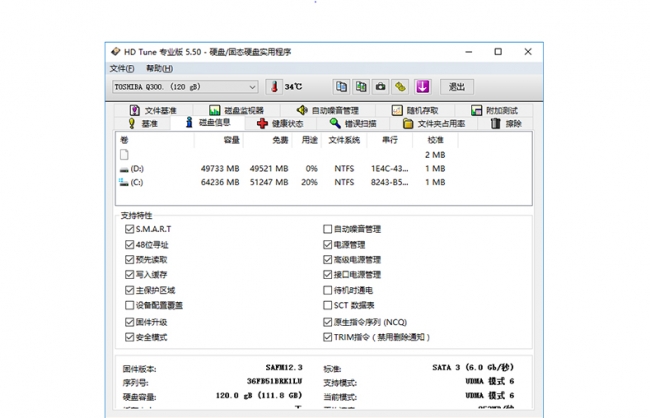This screenshot has height=418, width=650.
Task: Select the 磁盘信息 tab
Action: 208,122
